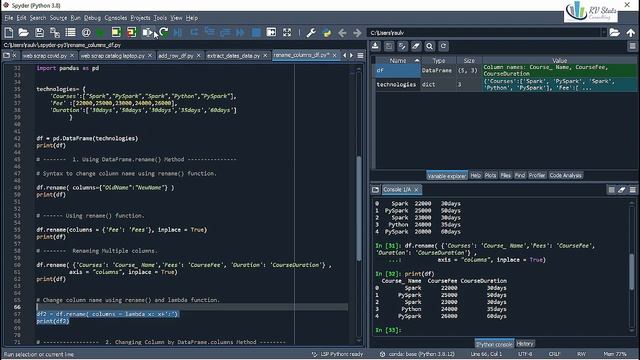
Task: Open the Files pane tab
Action: click(x=506, y=176)
